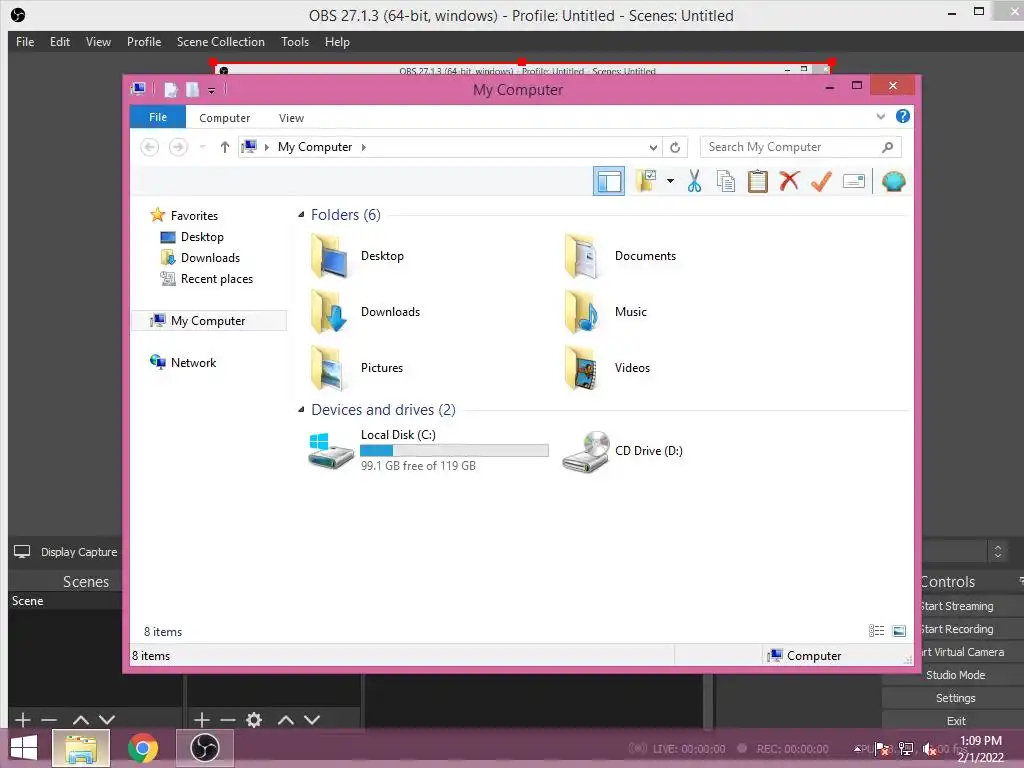
Task: Select Network in navigation pane
Action: (193, 362)
